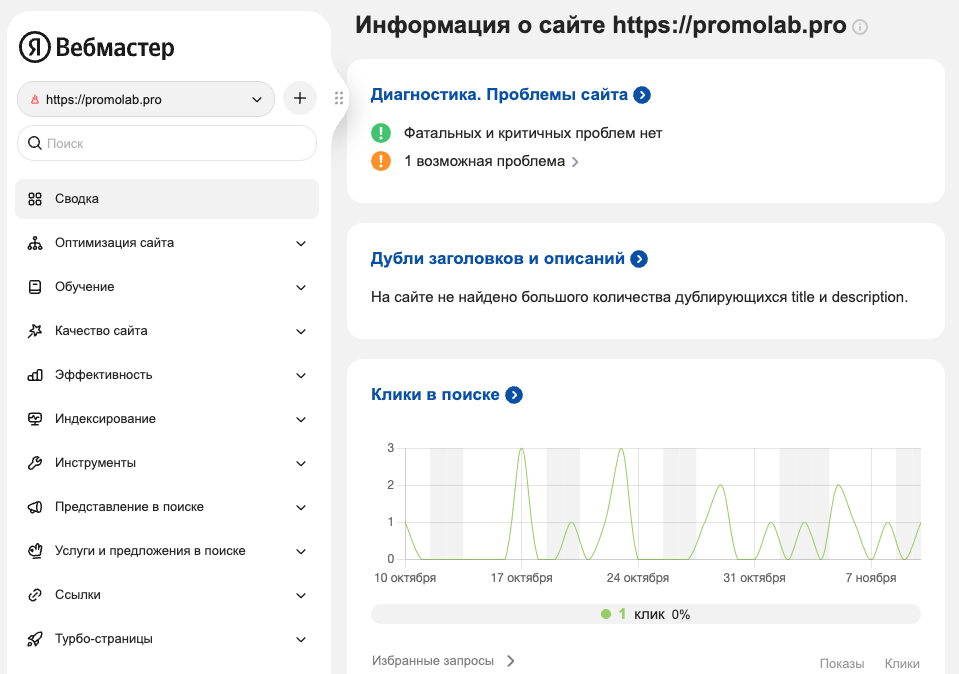Click the 7 ноября axis label
The image size is (959, 674).
coord(871,578)
